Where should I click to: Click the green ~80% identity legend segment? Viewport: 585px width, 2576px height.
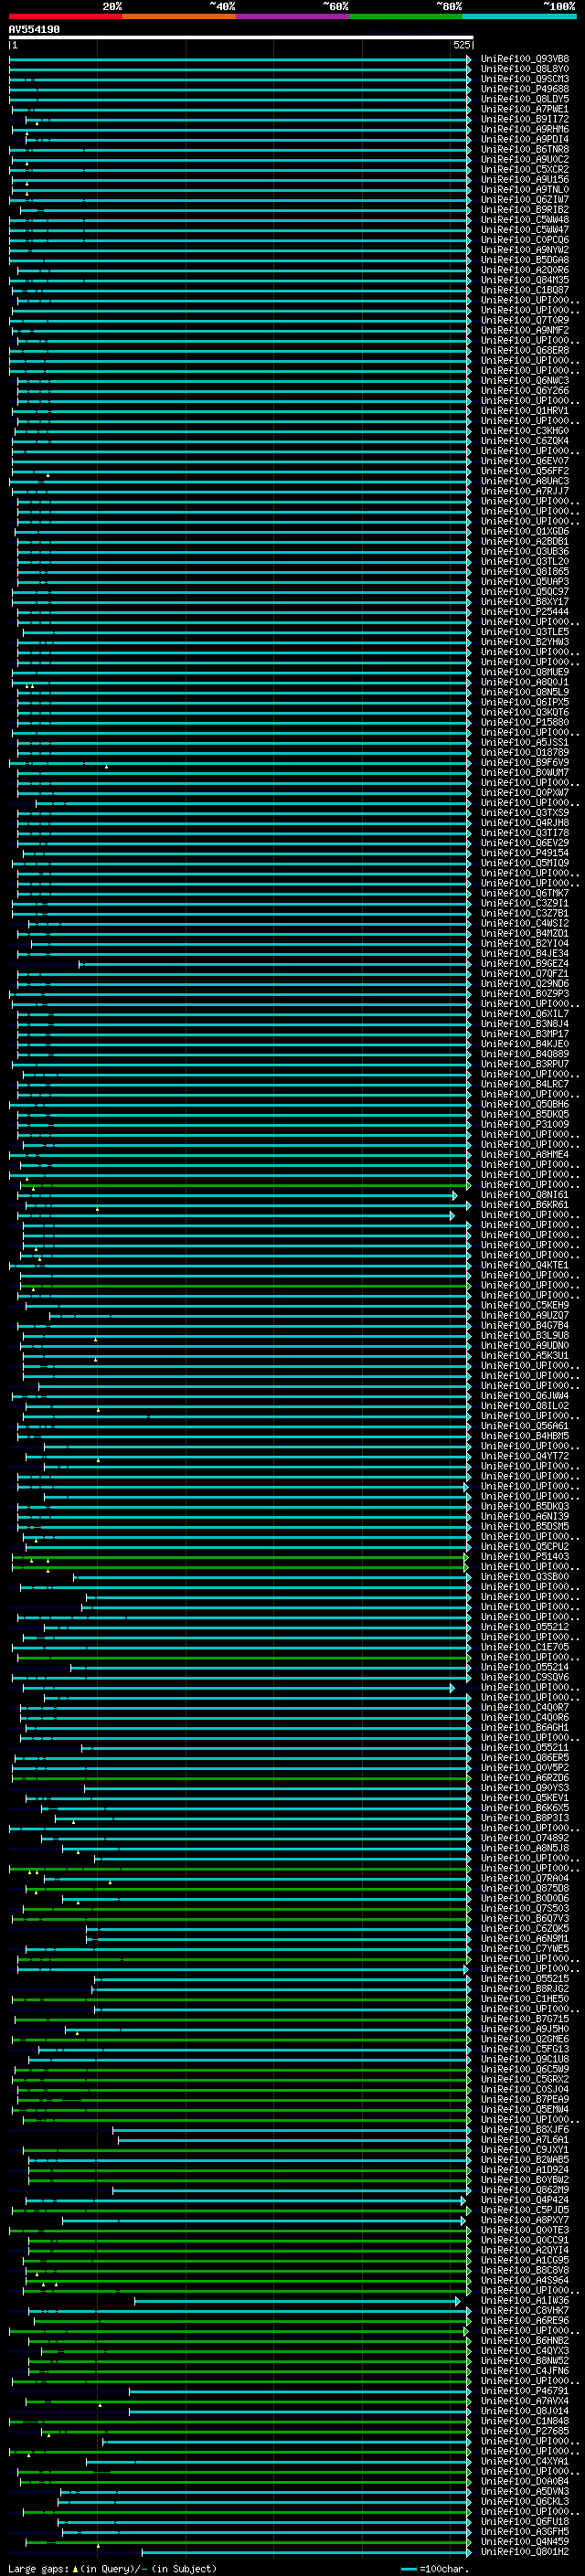[405, 16]
